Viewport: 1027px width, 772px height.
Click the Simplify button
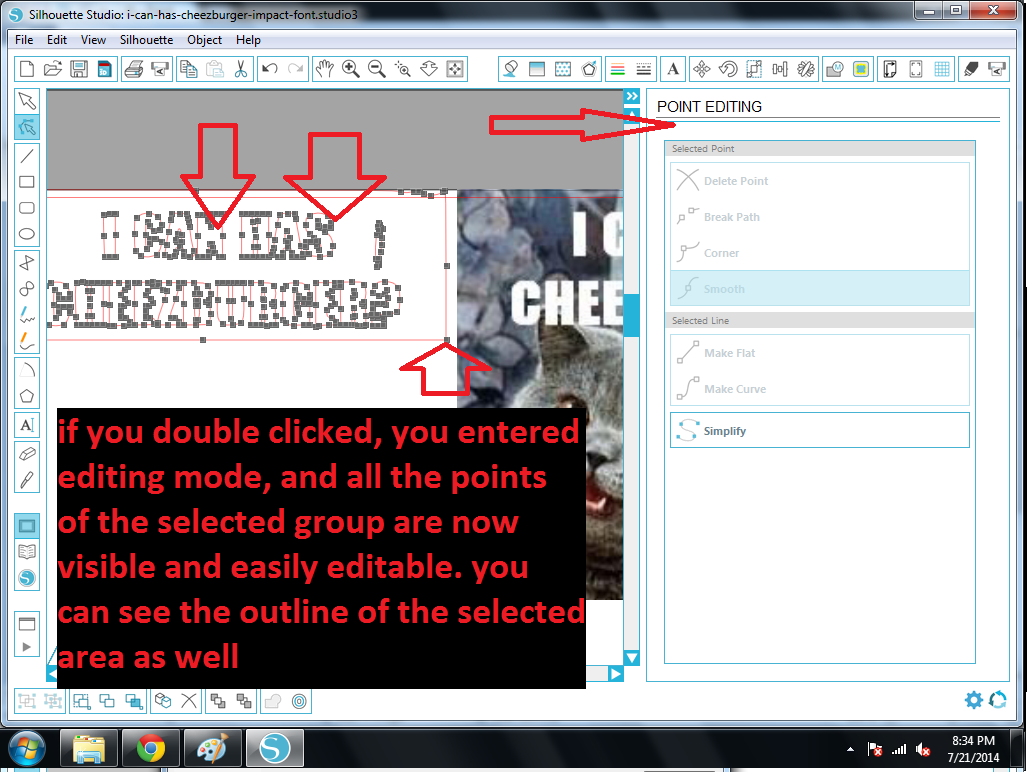819,430
